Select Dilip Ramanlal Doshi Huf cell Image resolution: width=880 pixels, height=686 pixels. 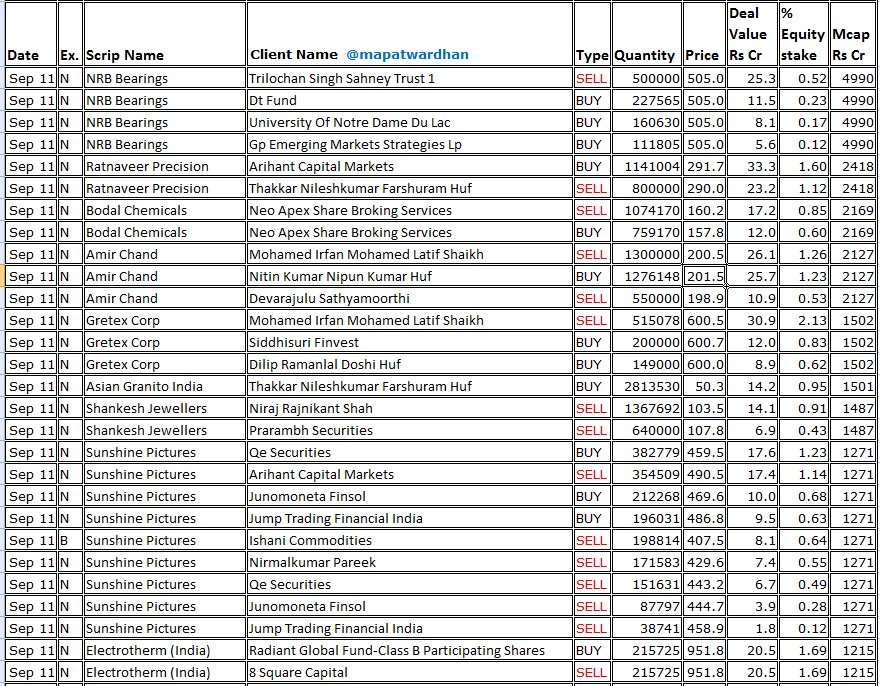tap(410, 364)
